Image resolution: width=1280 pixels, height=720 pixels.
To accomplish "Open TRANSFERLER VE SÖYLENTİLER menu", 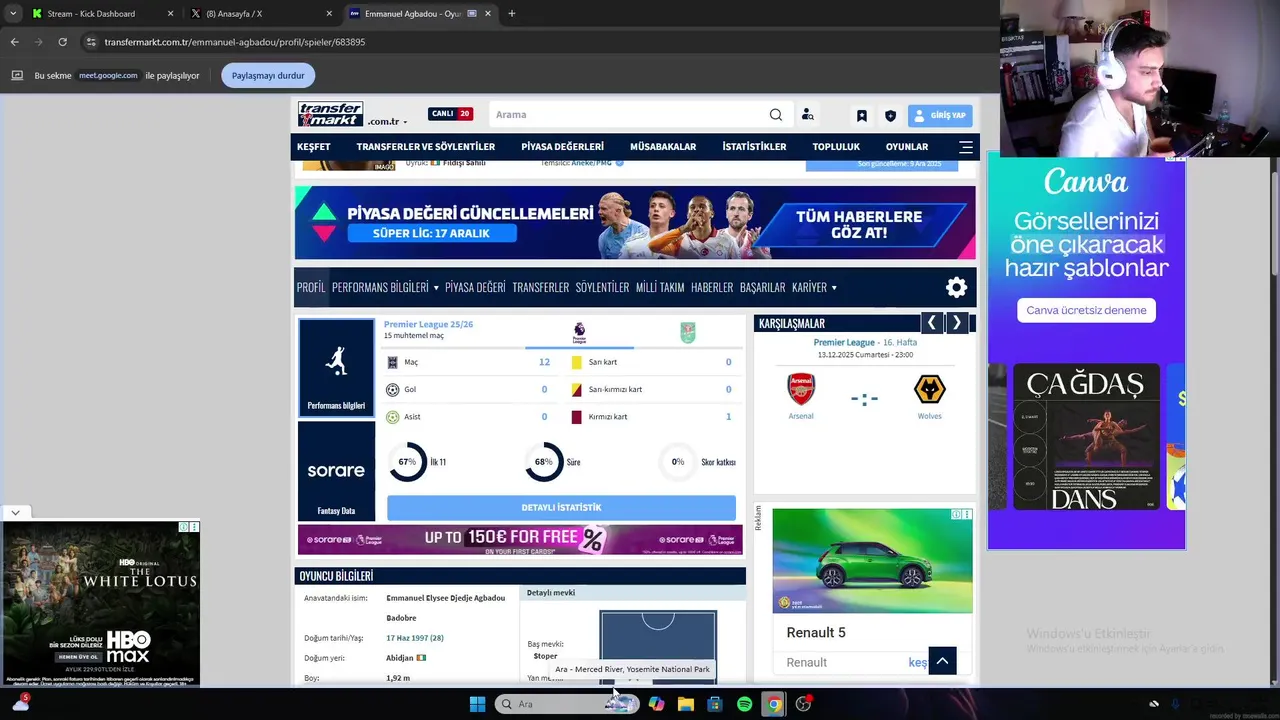I will (426, 147).
